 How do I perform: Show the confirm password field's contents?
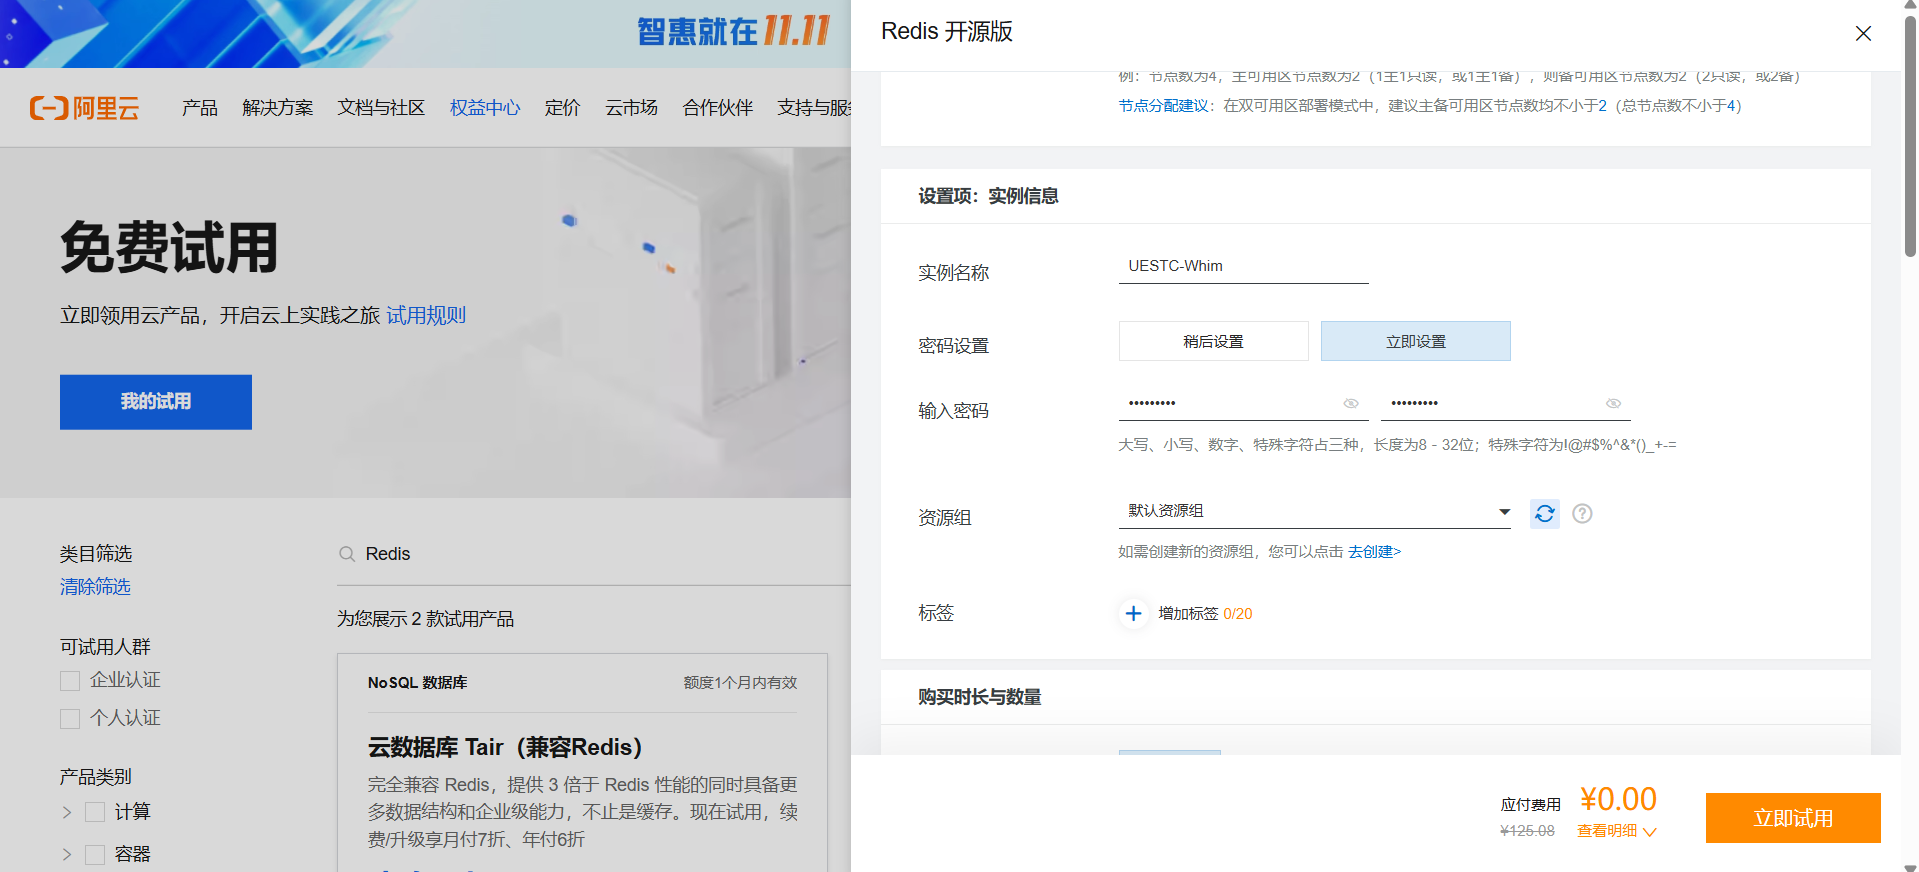(1613, 403)
